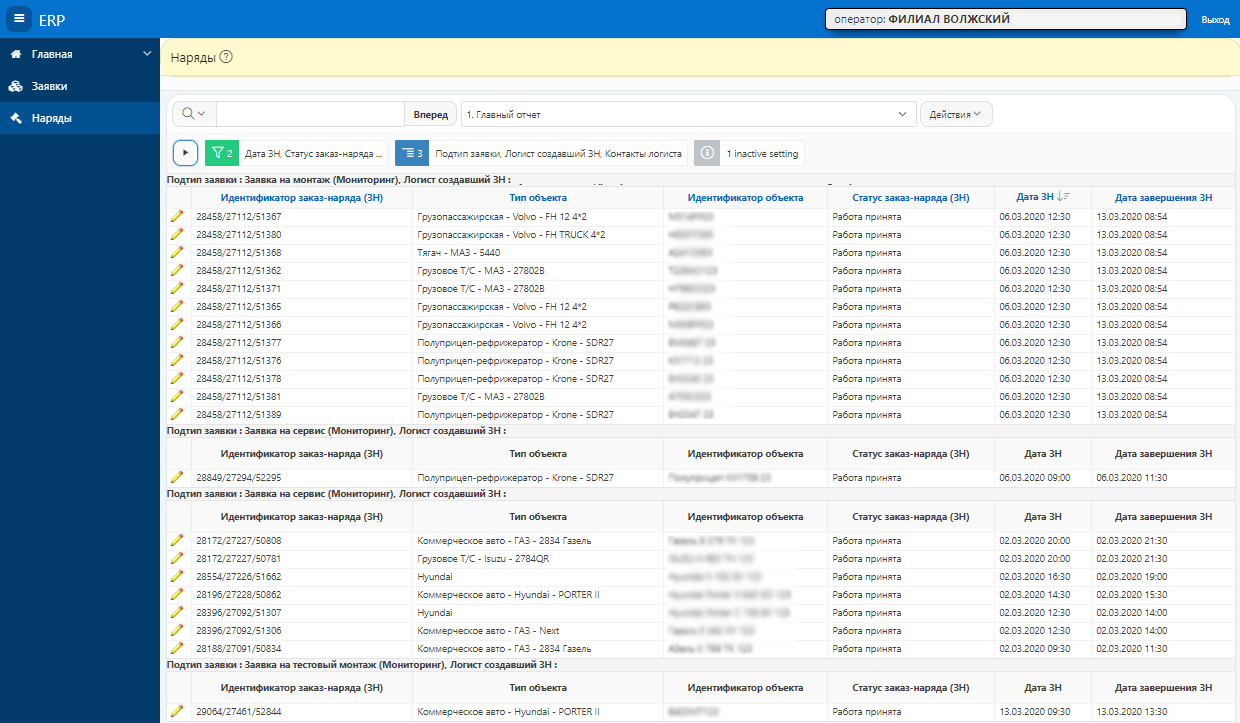Edit order 28458/27112/51381 with pencil icon
Image resolution: width=1240 pixels, height=723 pixels.
[177, 396]
